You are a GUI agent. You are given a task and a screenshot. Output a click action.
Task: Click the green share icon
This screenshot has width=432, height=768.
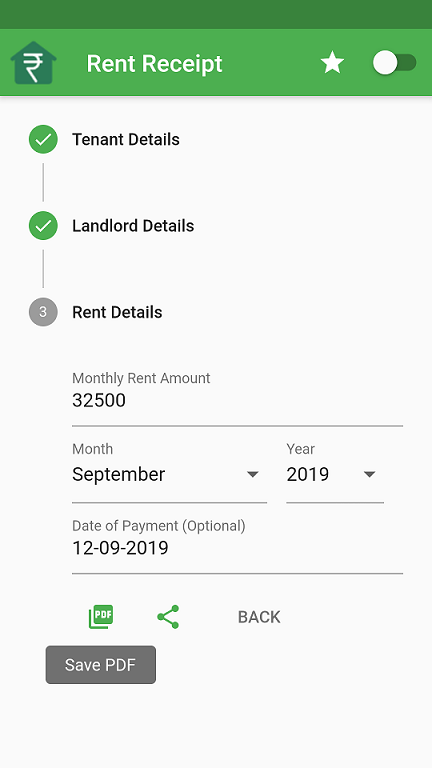pos(168,617)
